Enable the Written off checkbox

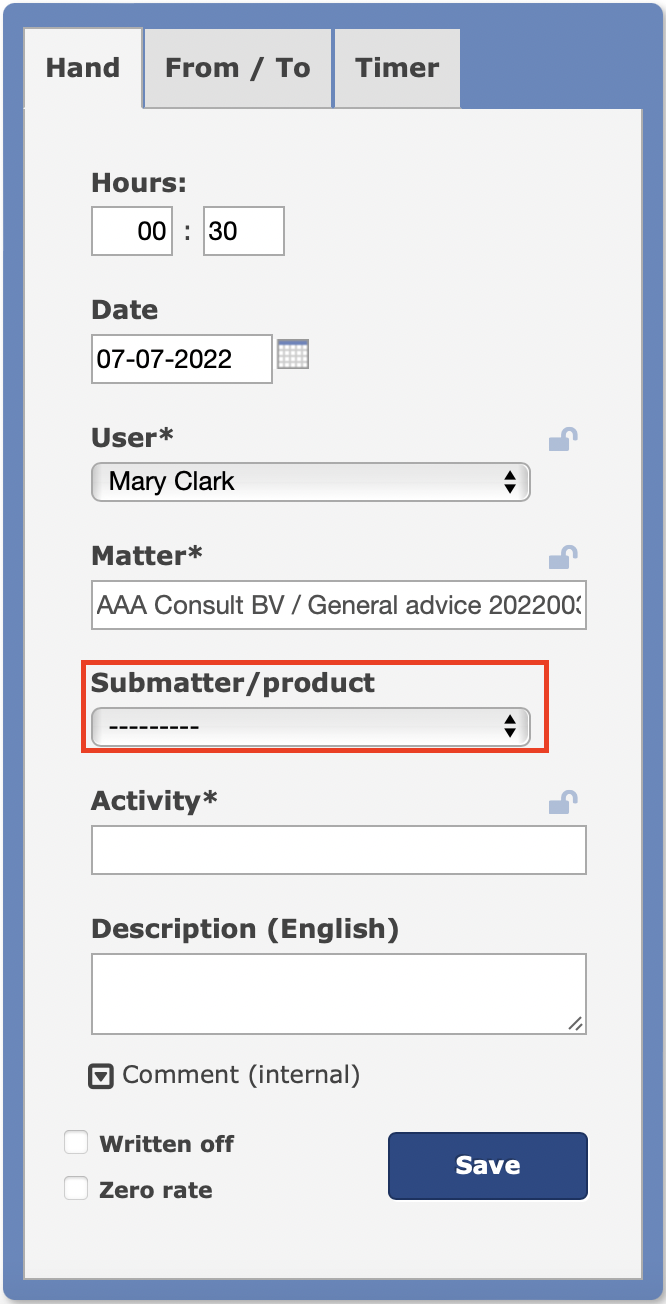[76, 1142]
